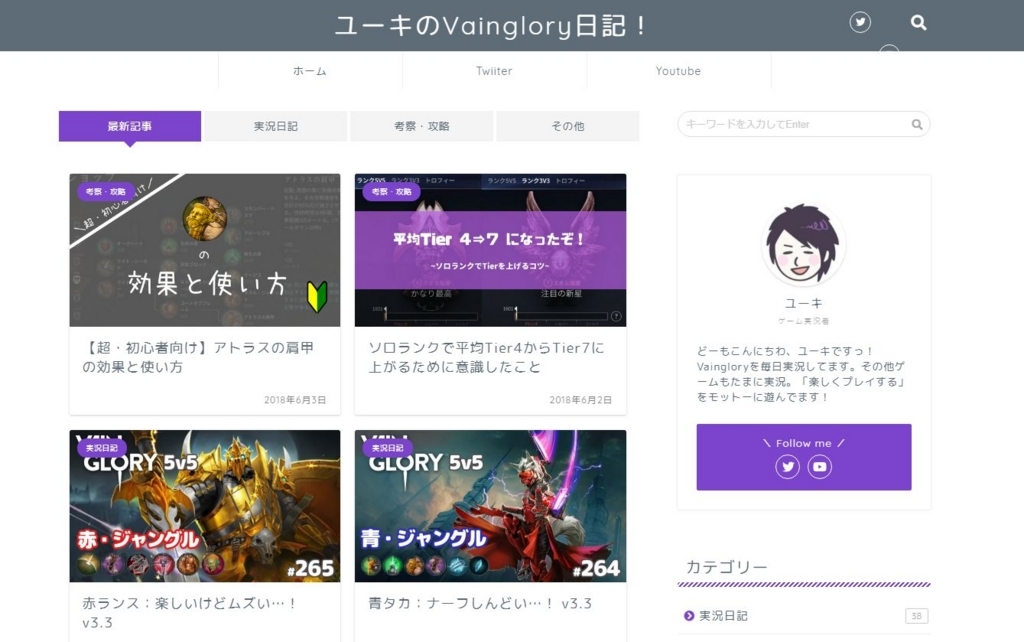Viewport: 1024px width, 642px height.
Task: Open Twiiter navigation item
Action: (x=494, y=71)
